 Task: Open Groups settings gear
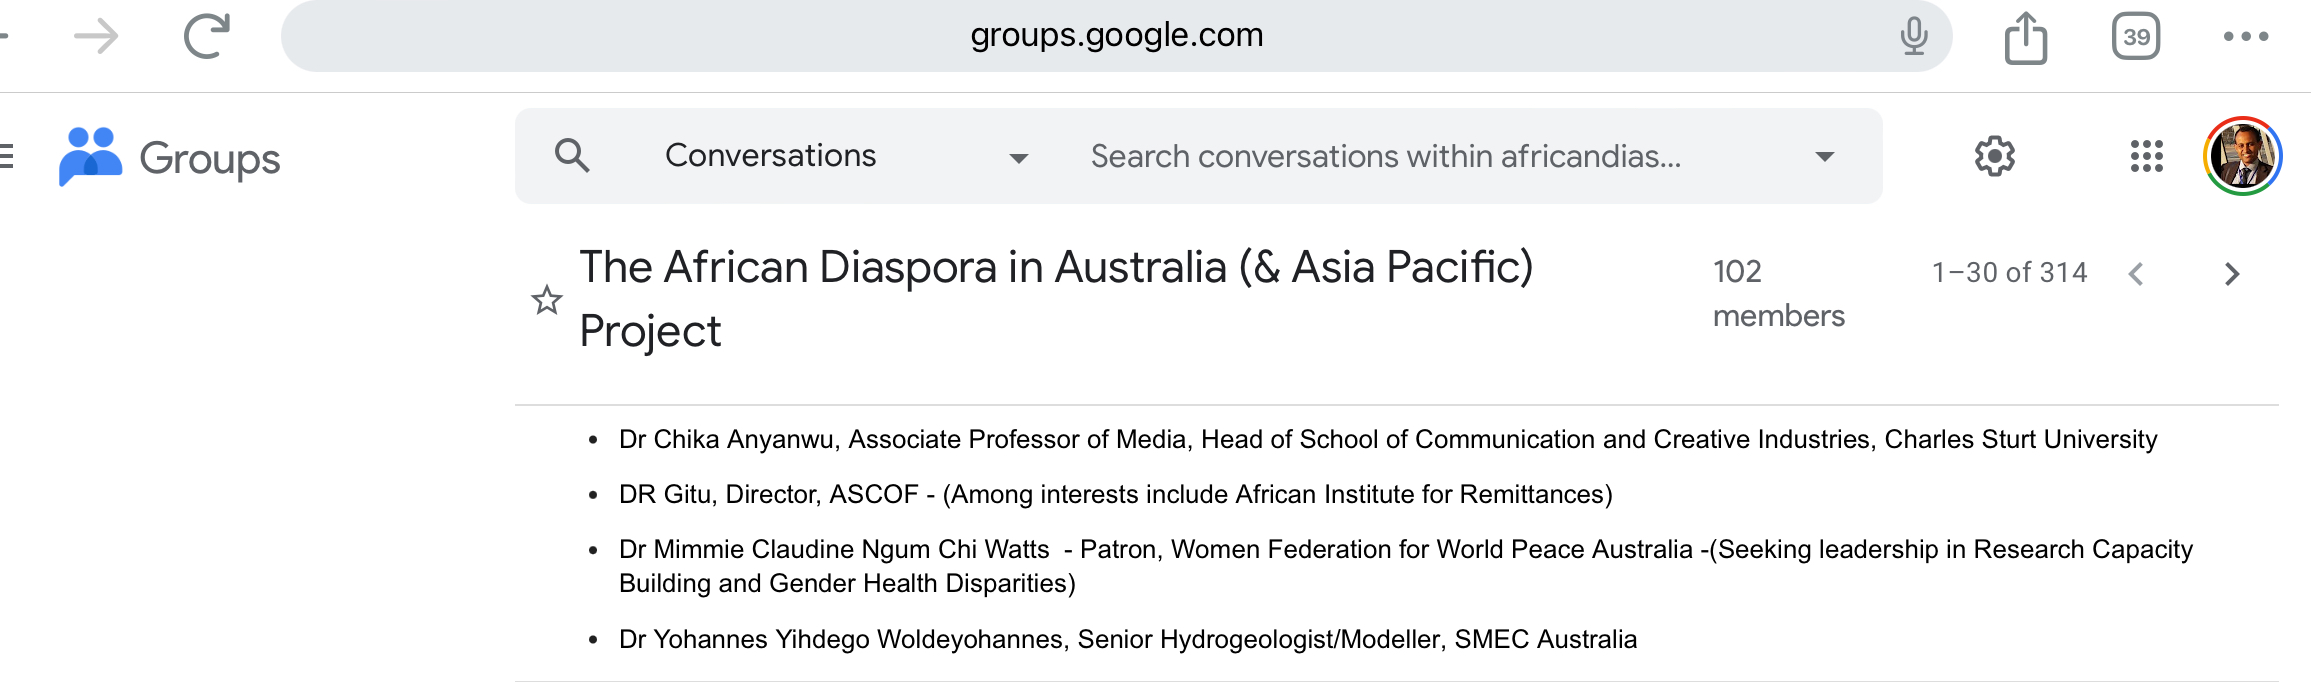1995,156
